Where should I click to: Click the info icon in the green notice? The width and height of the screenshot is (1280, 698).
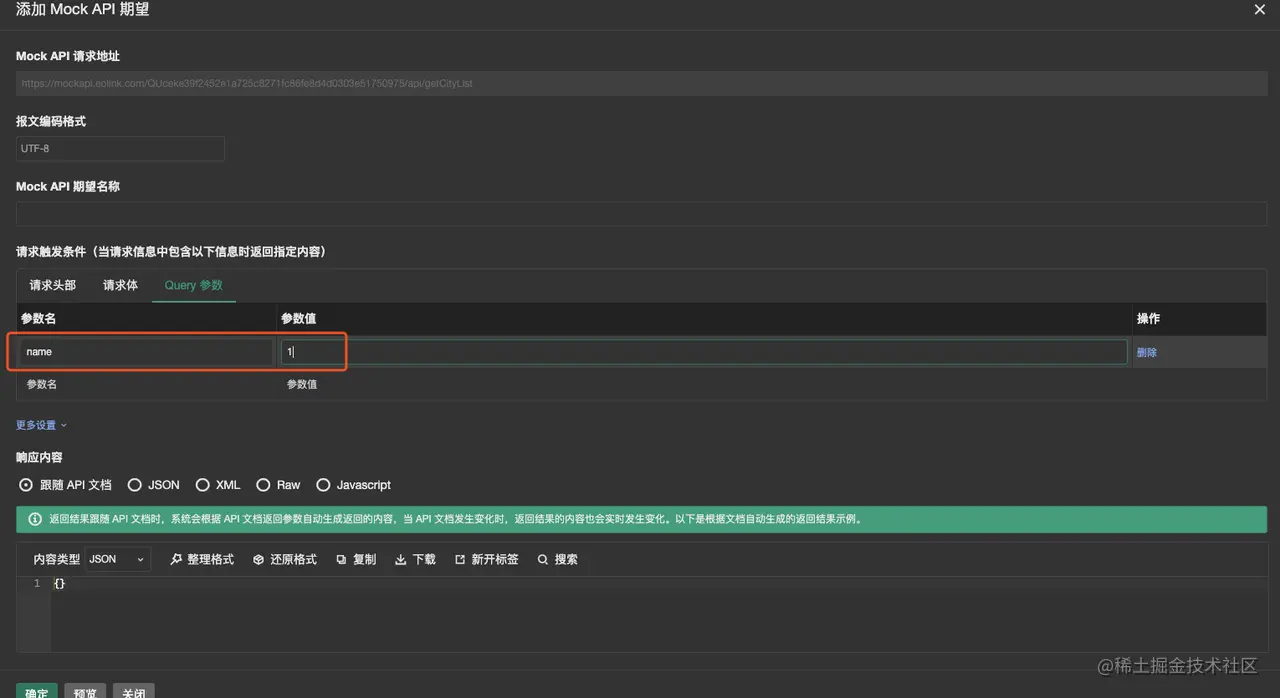point(35,520)
